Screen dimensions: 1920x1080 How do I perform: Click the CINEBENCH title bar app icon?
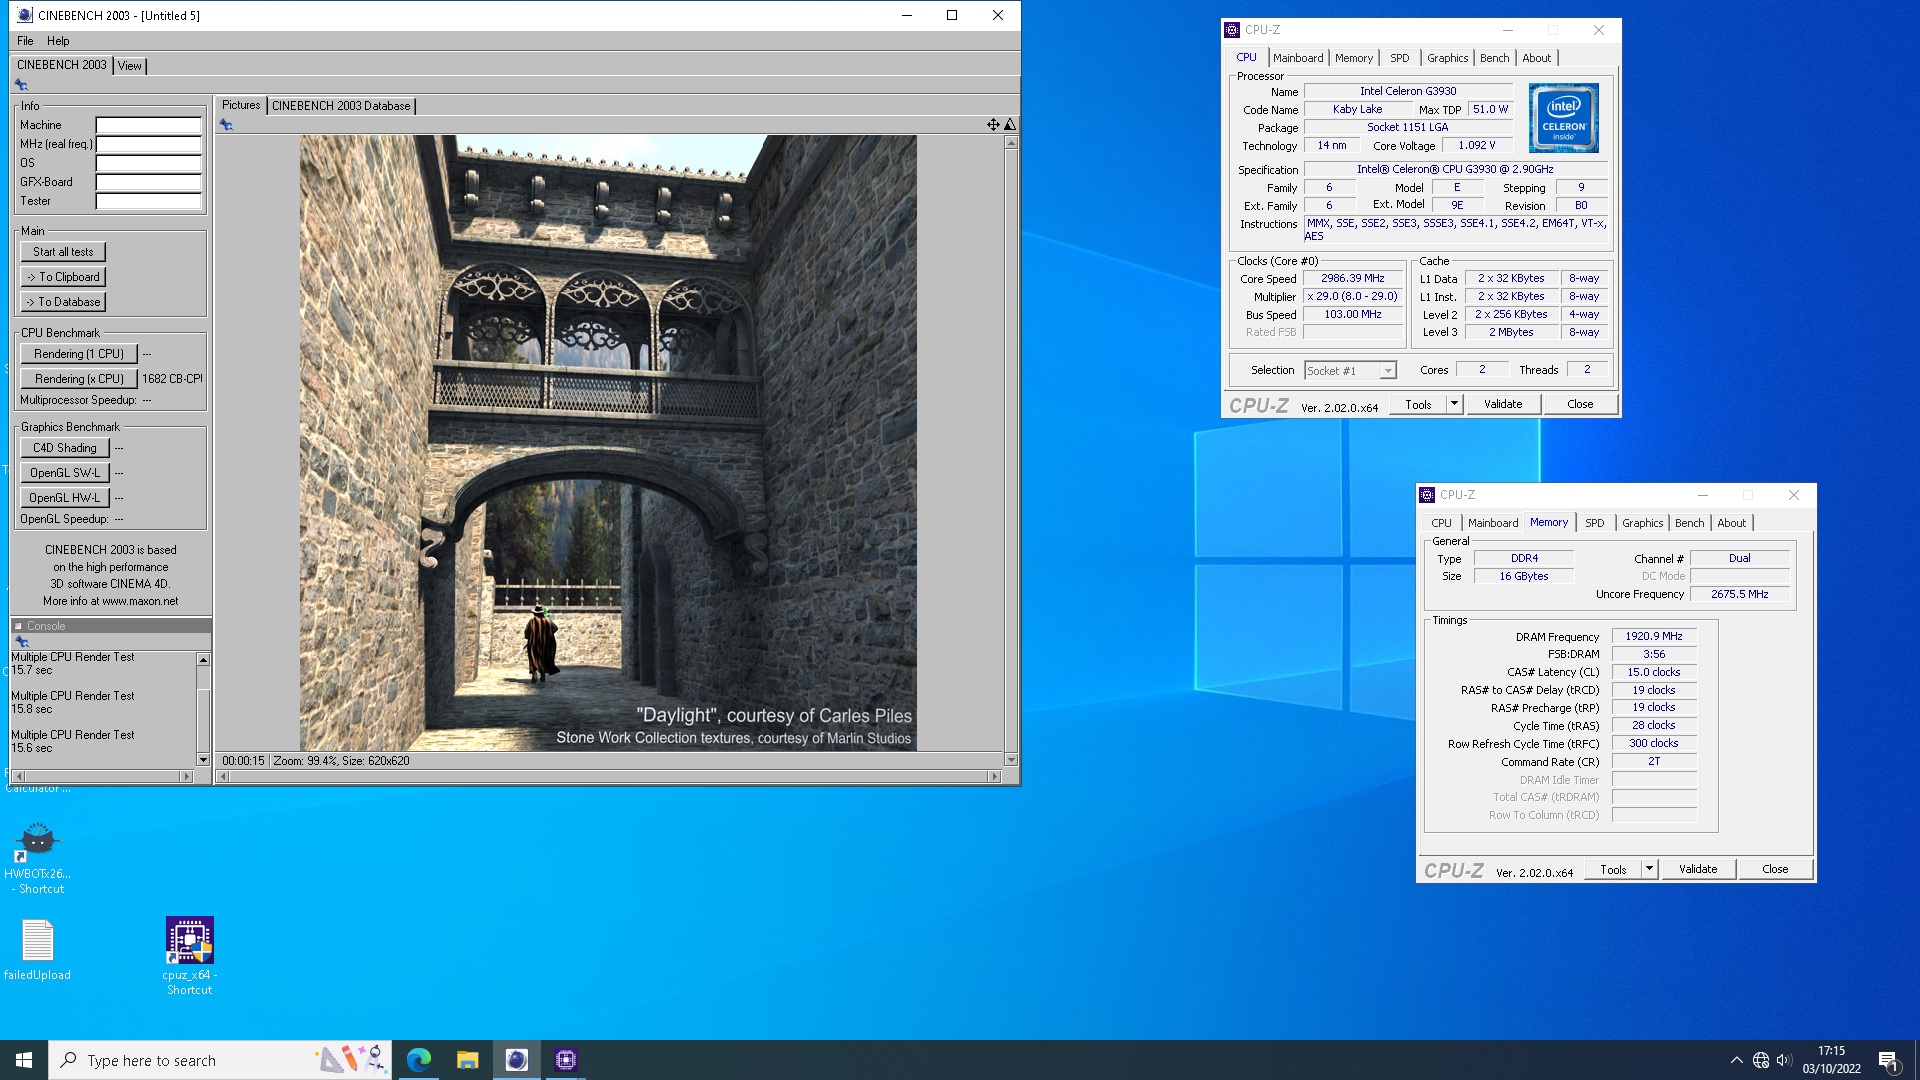[x=24, y=15]
